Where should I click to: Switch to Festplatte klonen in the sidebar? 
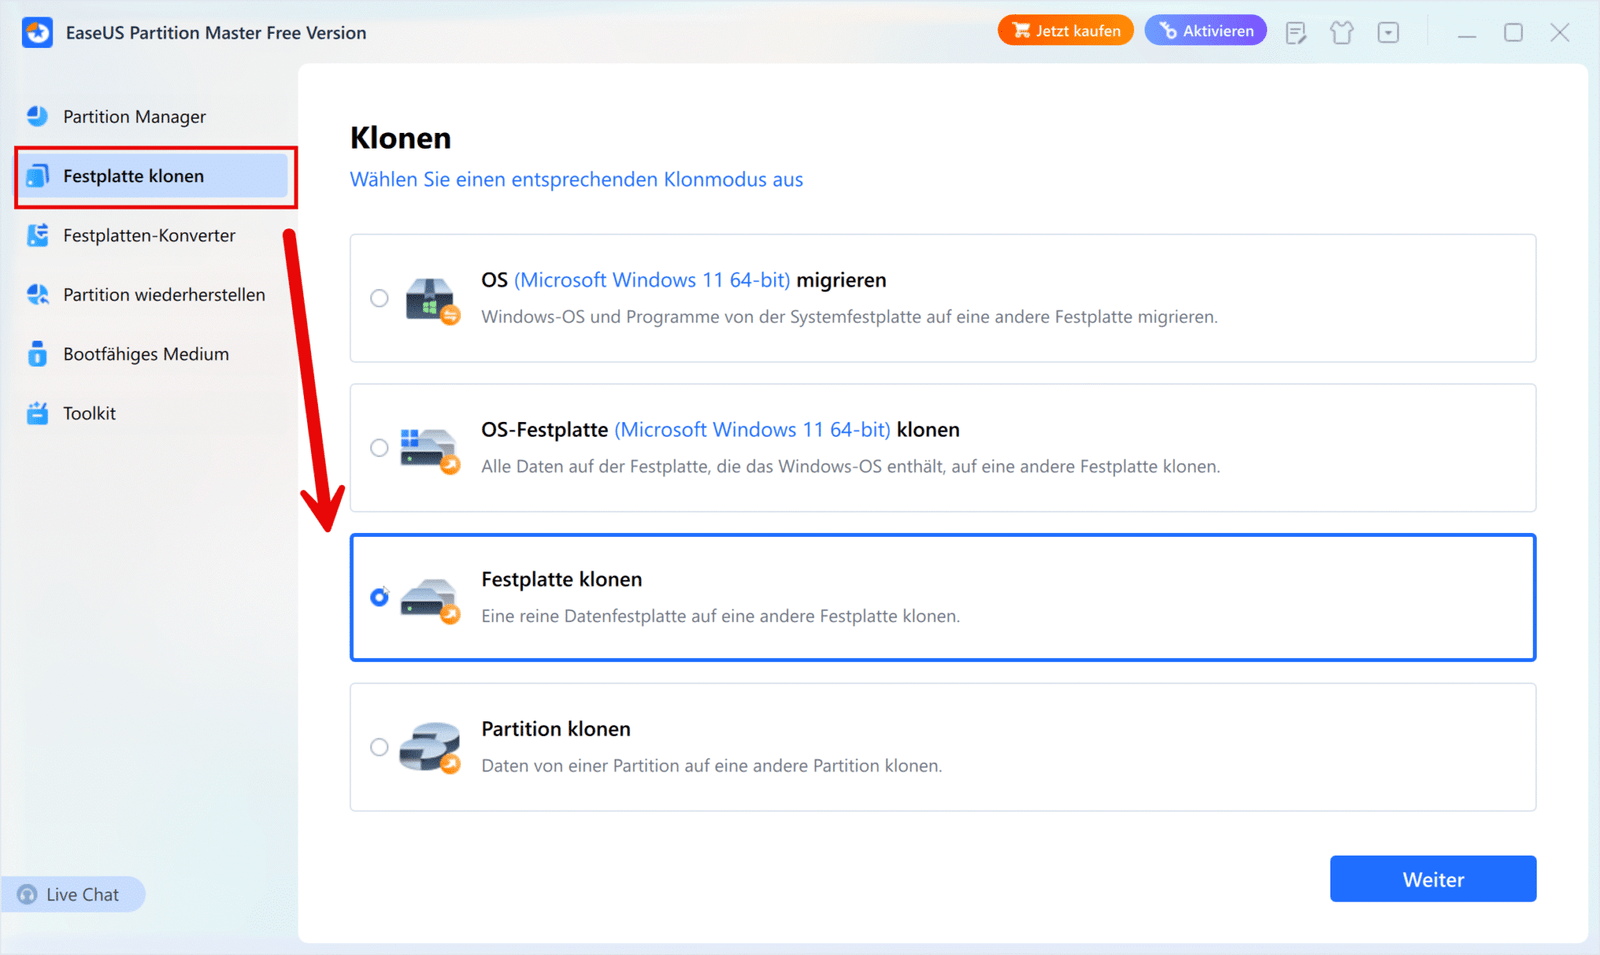tap(133, 175)
